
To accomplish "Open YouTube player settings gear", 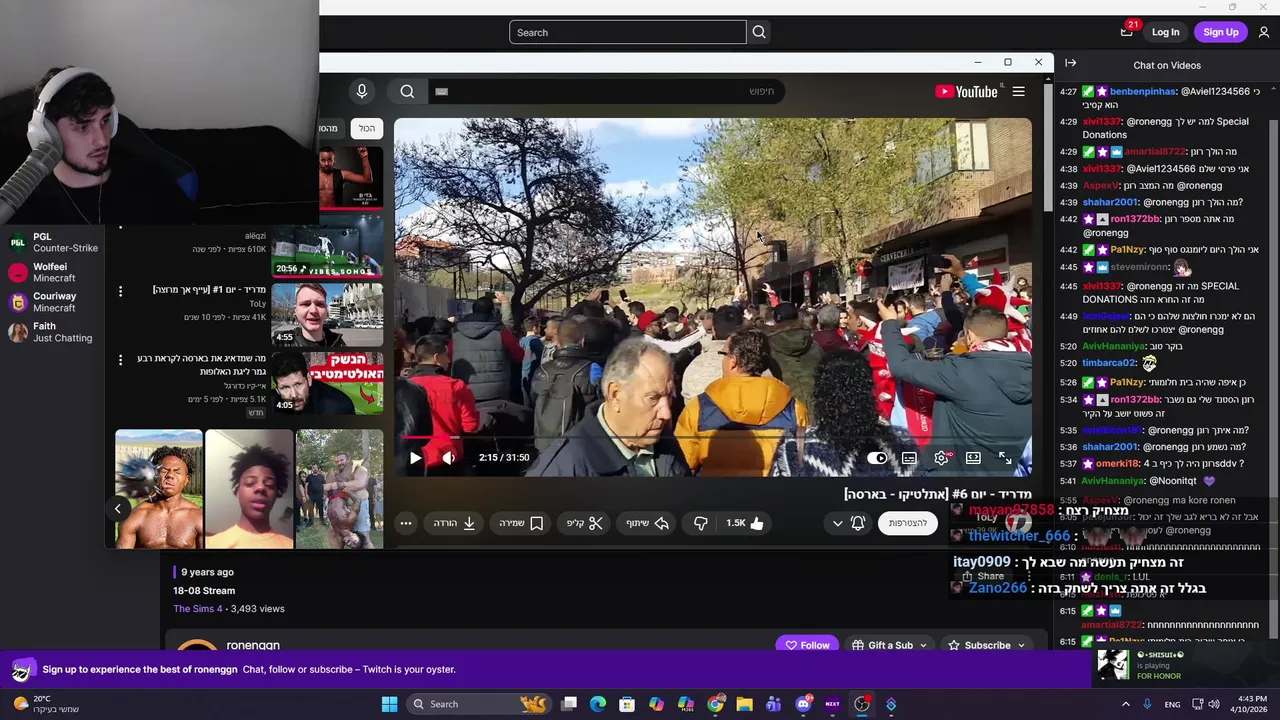I will [941, 458].
